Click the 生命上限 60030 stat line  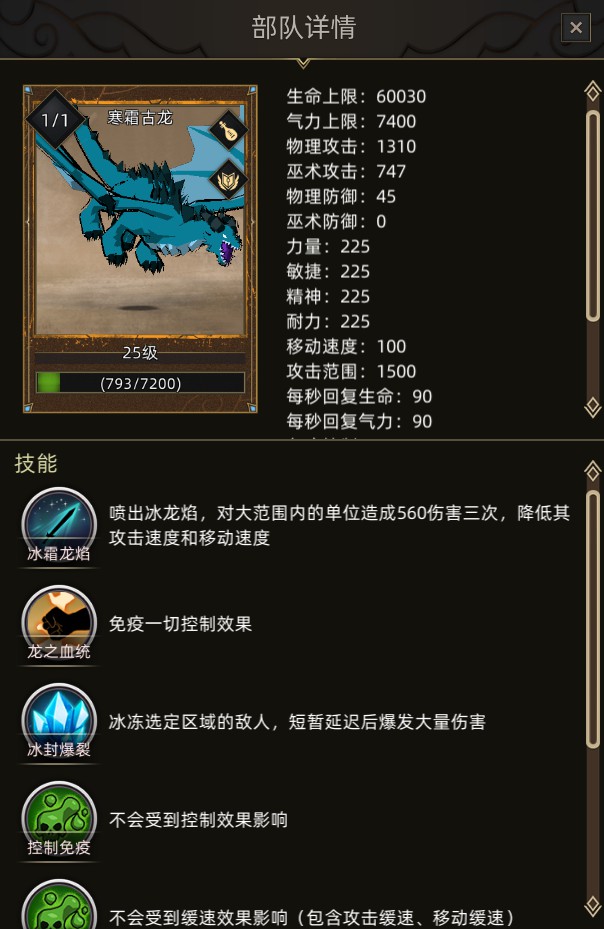[356, 96]
